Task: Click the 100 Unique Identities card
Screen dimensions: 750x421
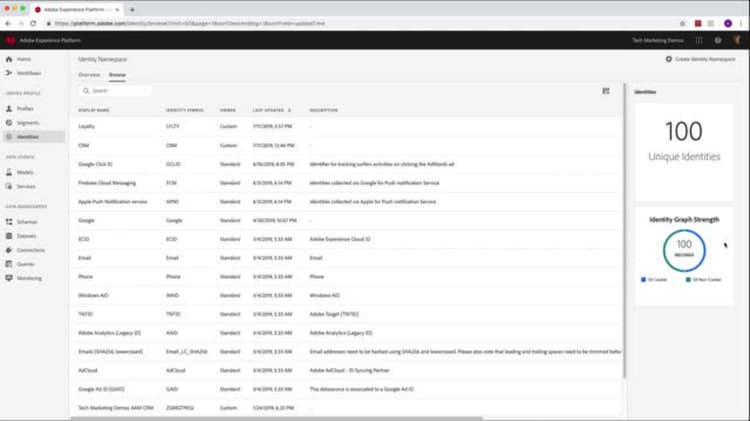Action: click(x=684, y=152)
